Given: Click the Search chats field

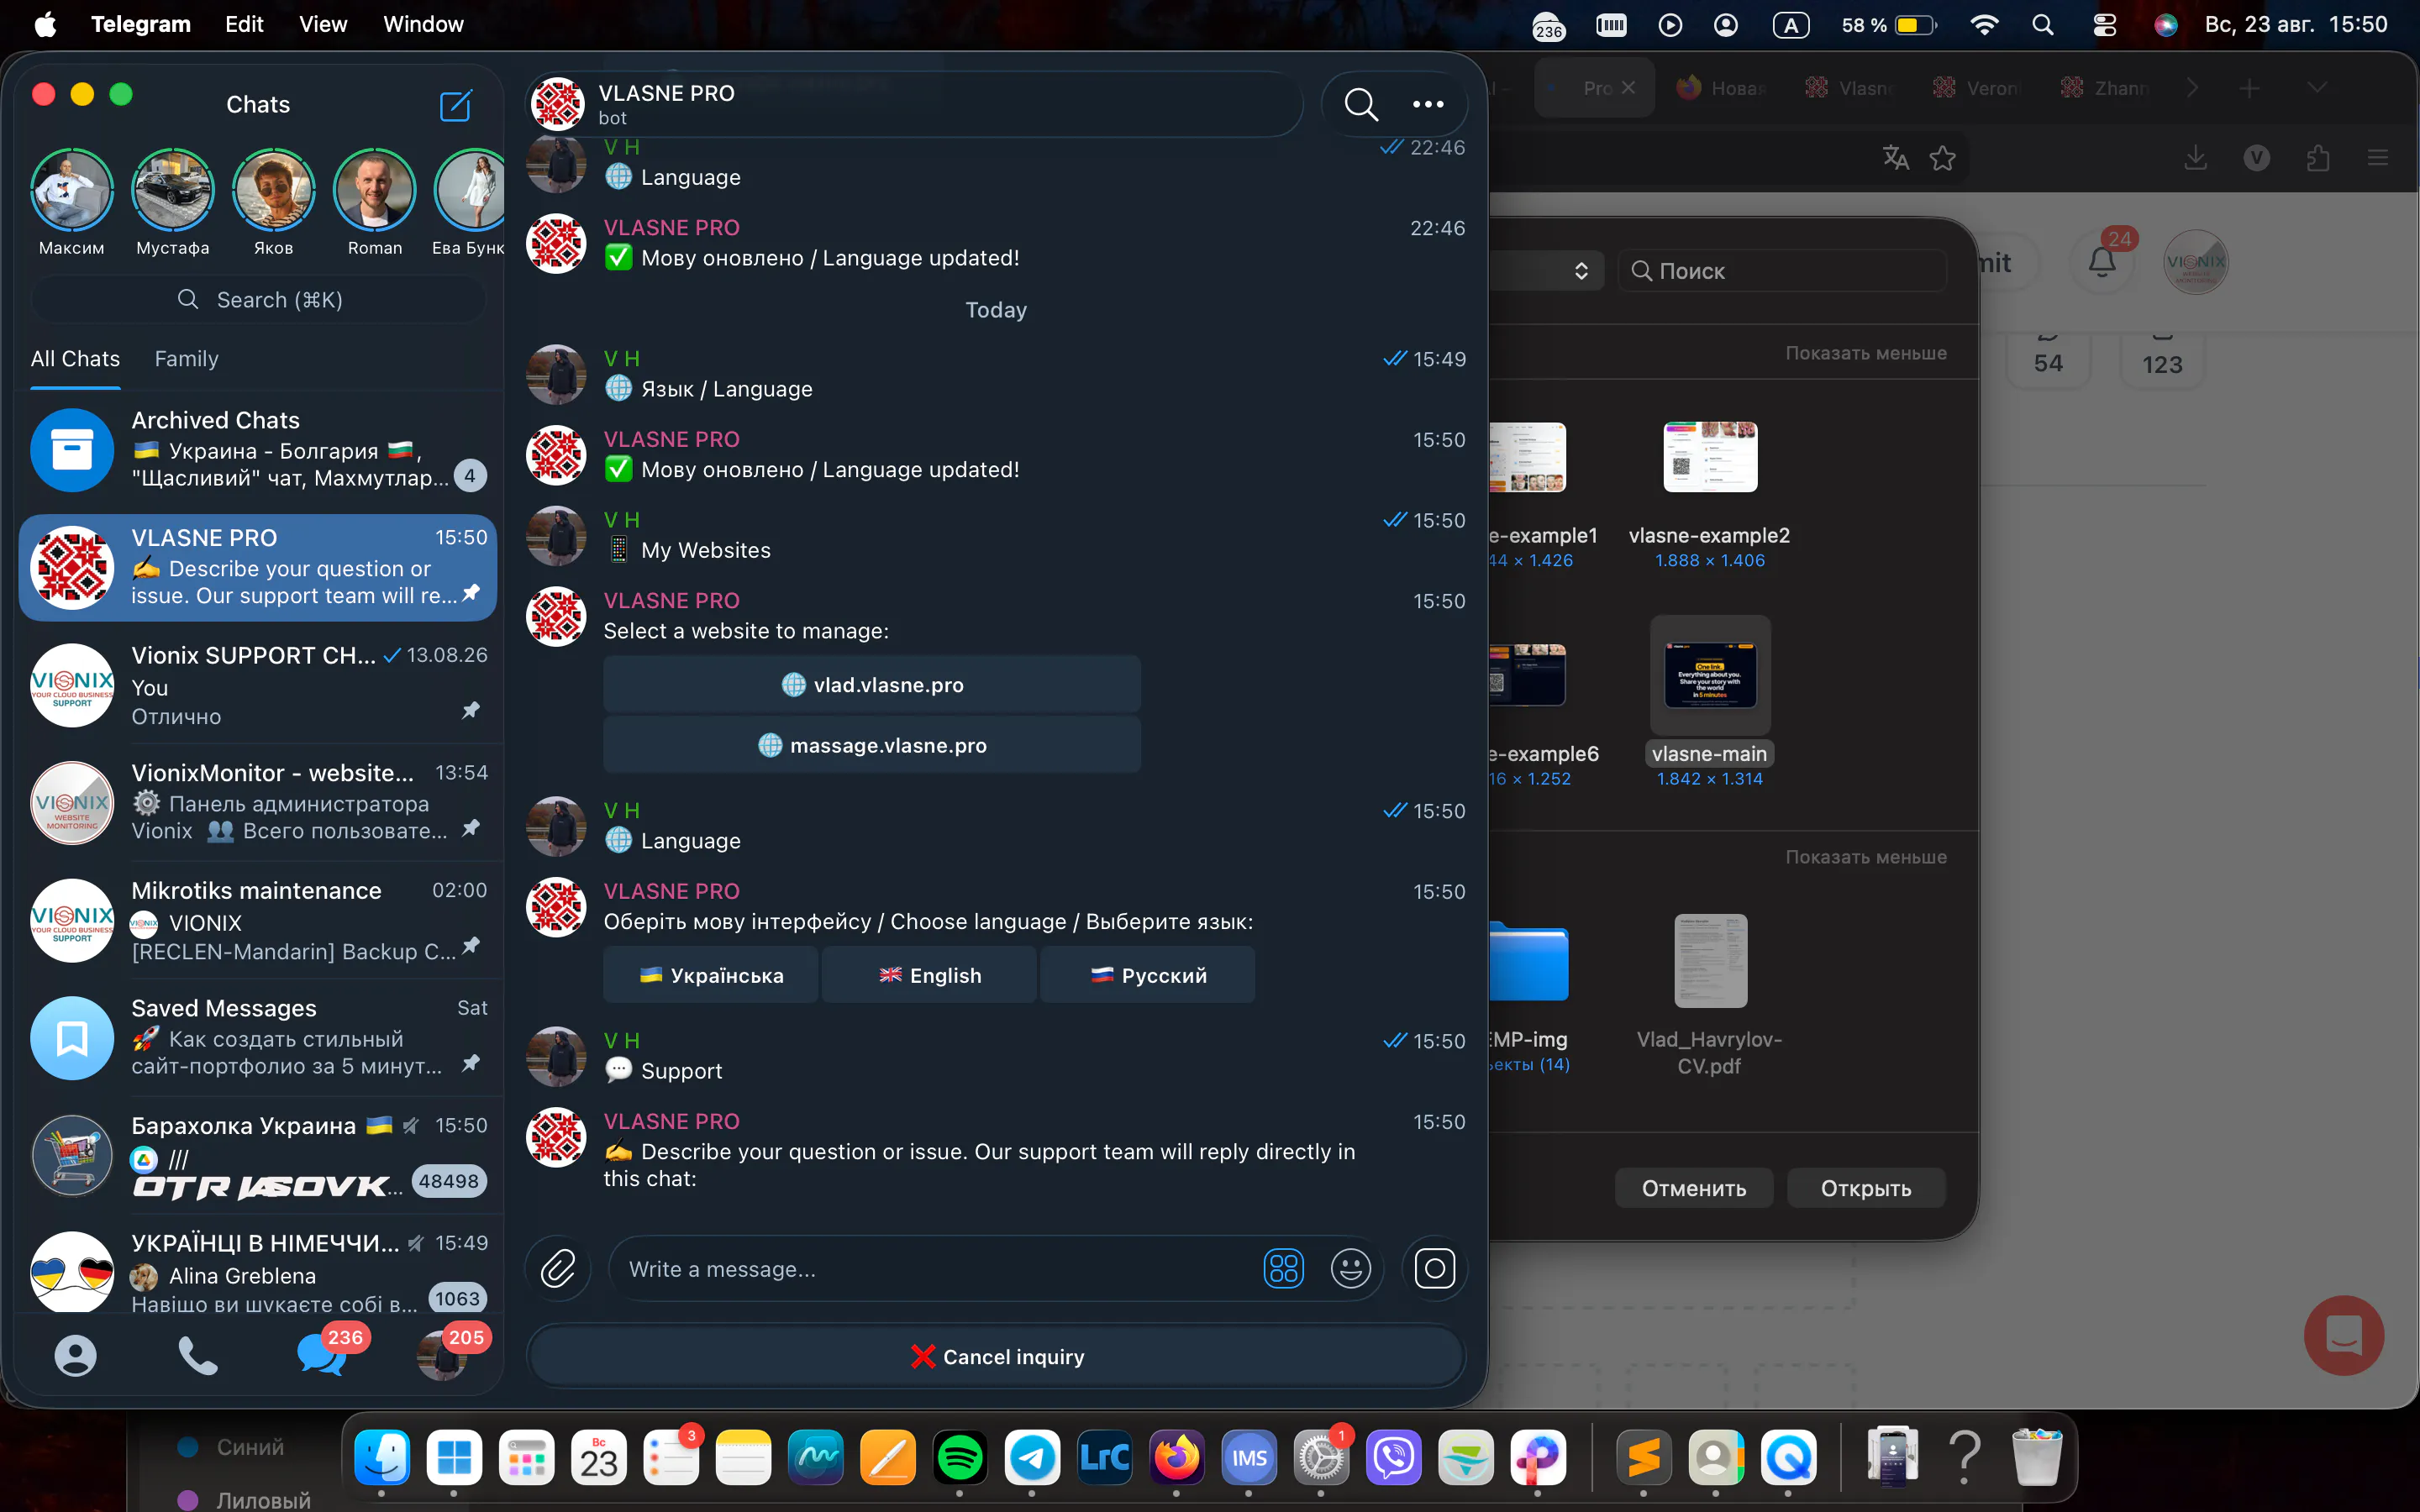Looking at the screenshot, I should 259,300.
